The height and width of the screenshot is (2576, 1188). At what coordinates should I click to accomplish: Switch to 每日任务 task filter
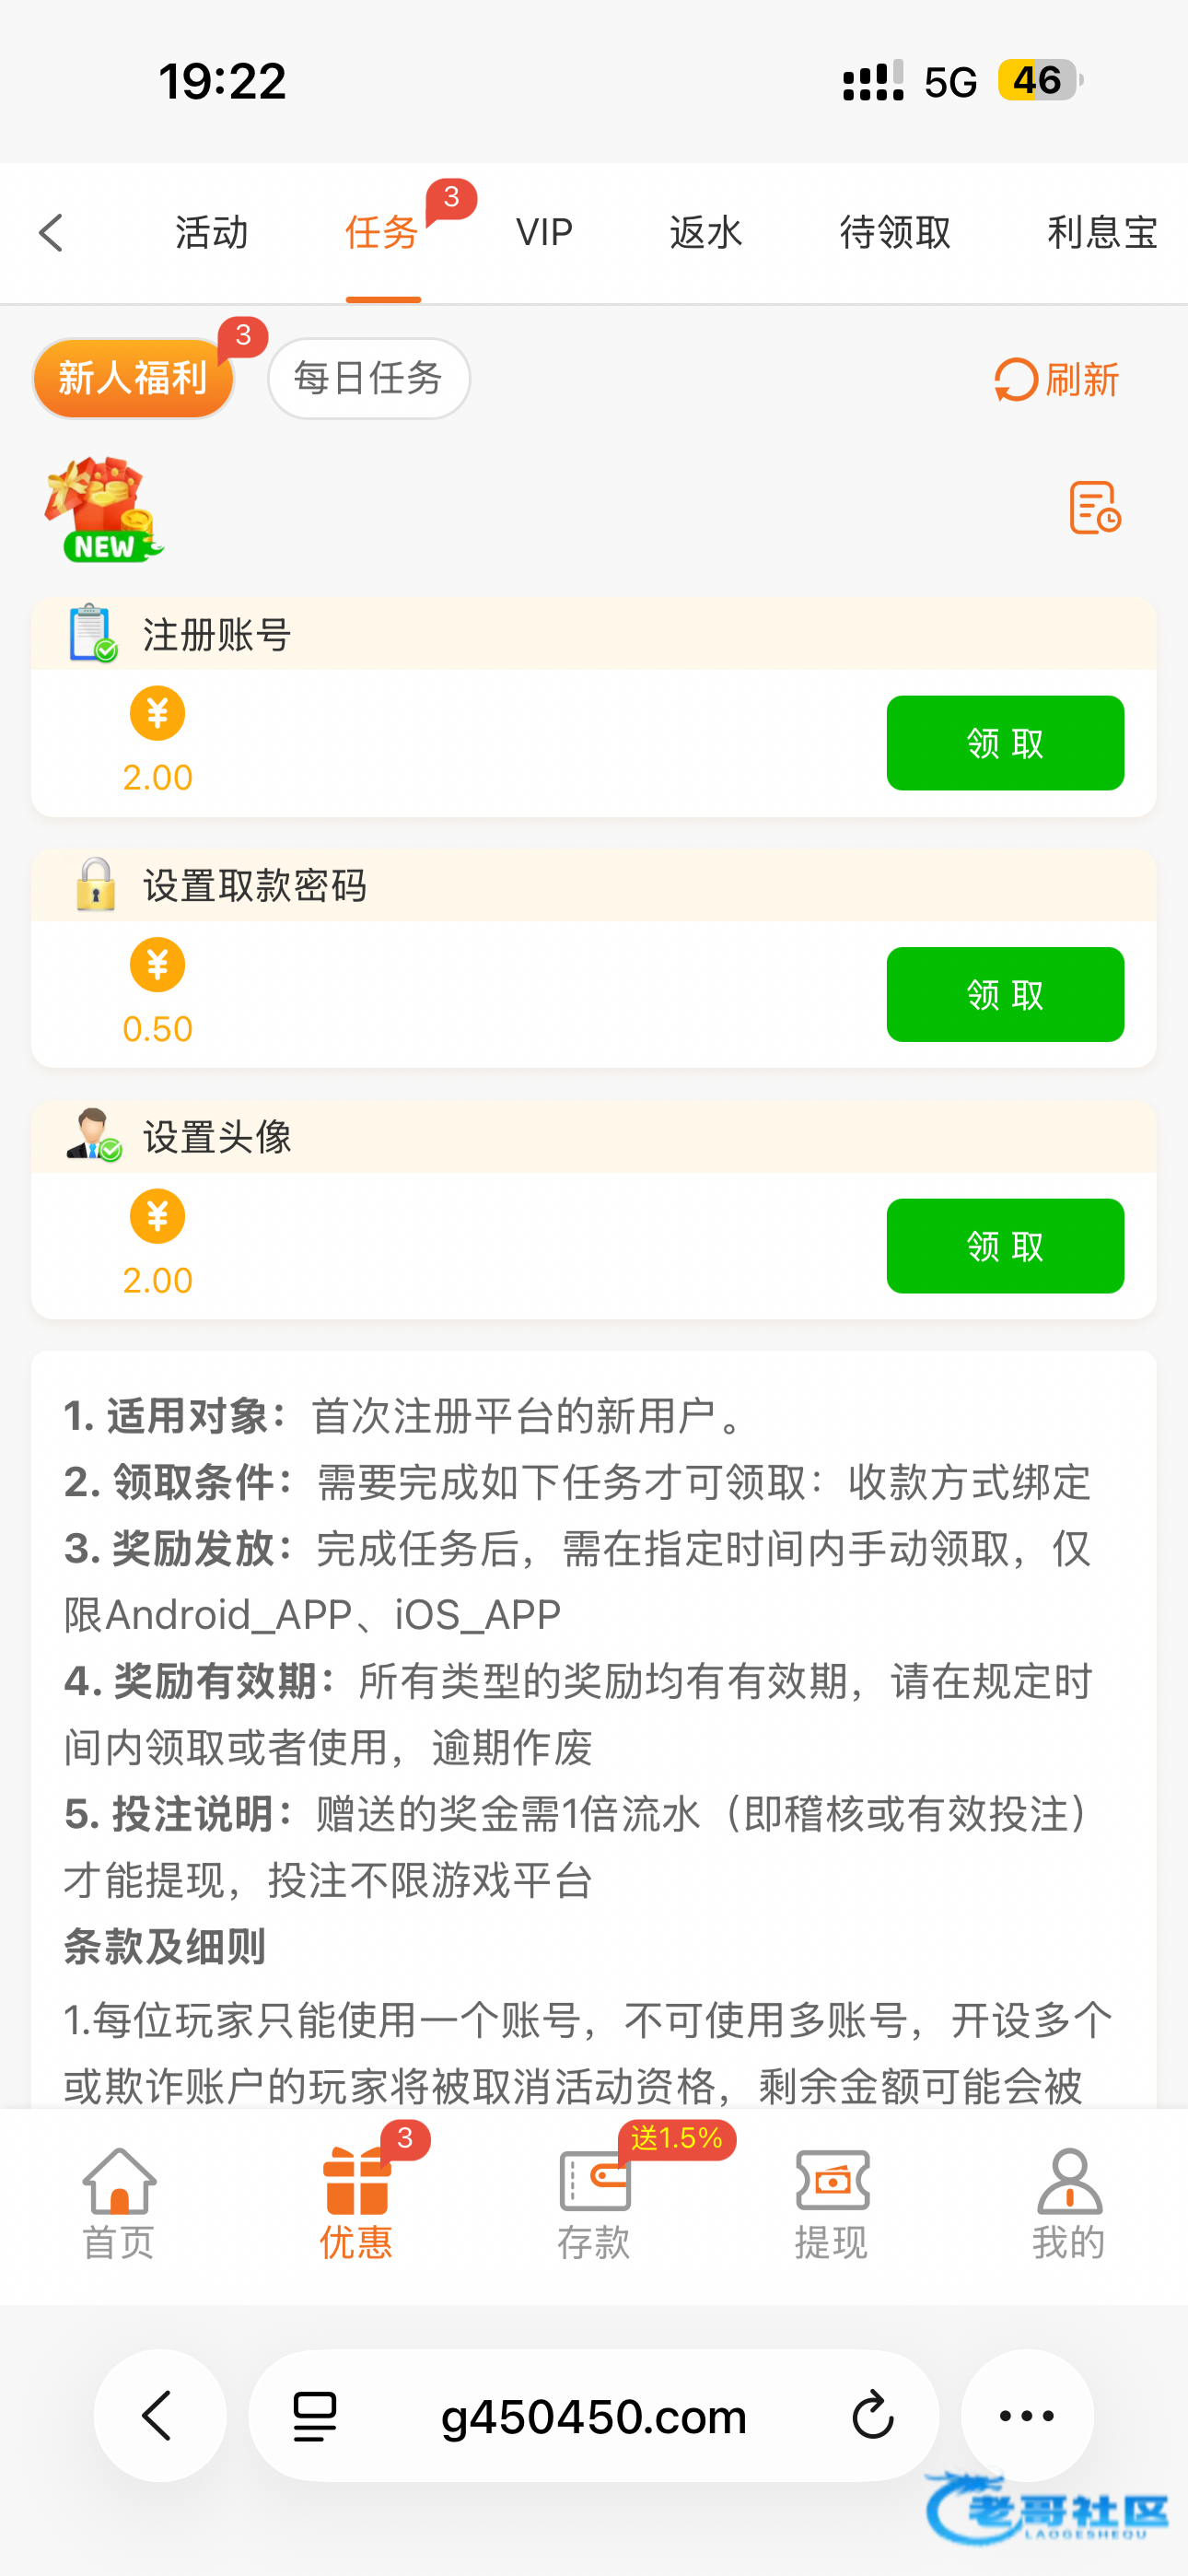pyautogui.click(x=368, y=379)
